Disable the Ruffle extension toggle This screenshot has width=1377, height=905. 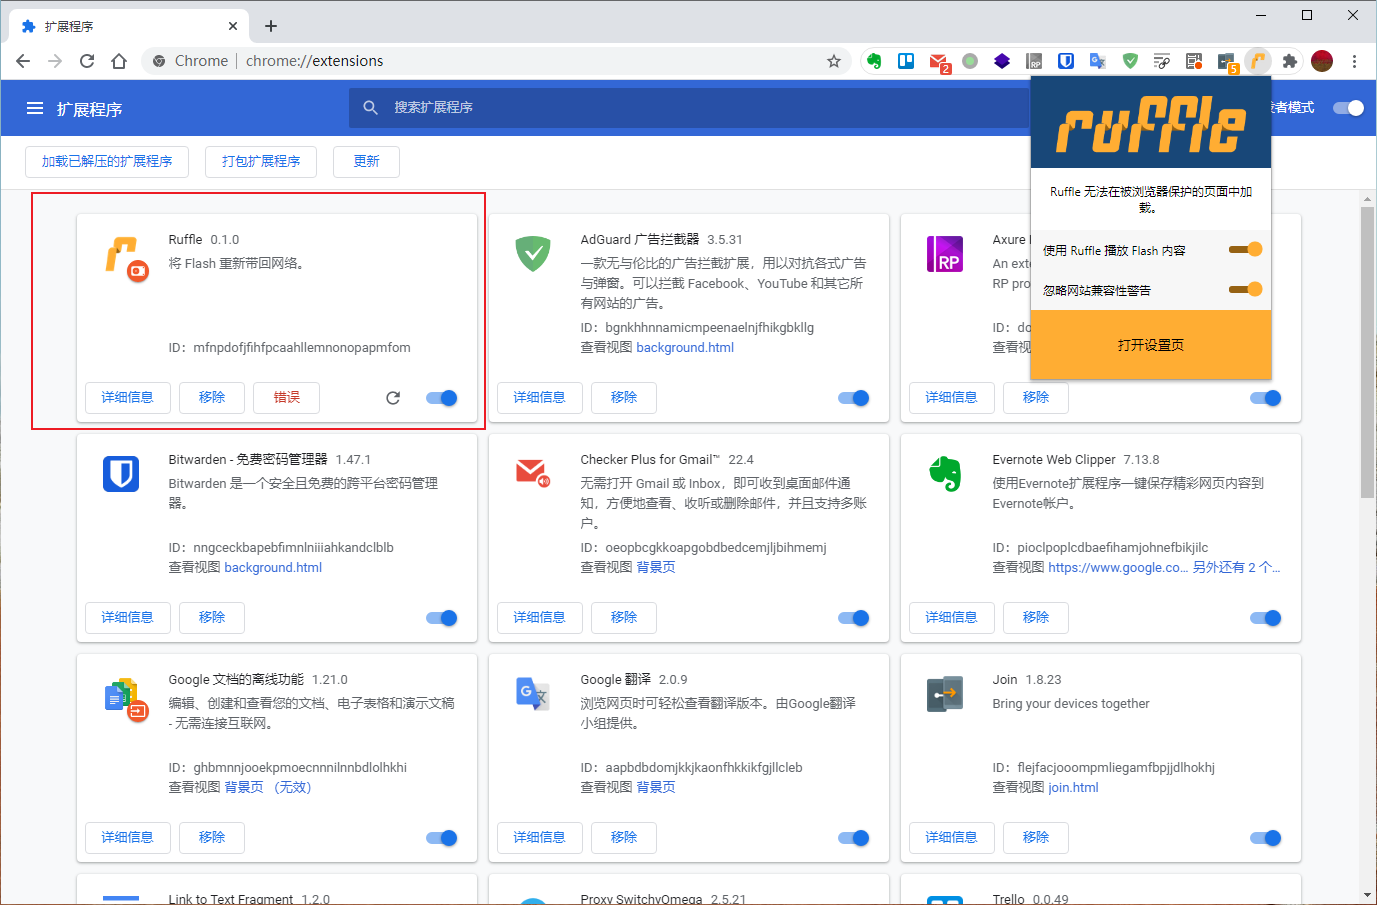pyautogui.click(x=442, y=398)
